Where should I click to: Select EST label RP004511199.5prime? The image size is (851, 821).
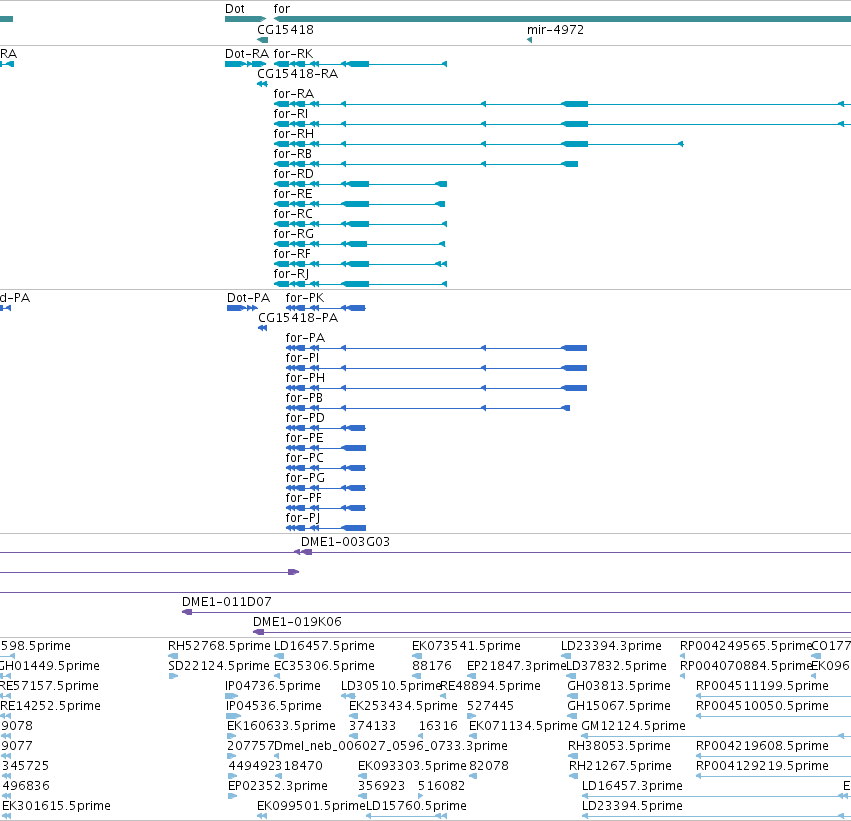762,686
